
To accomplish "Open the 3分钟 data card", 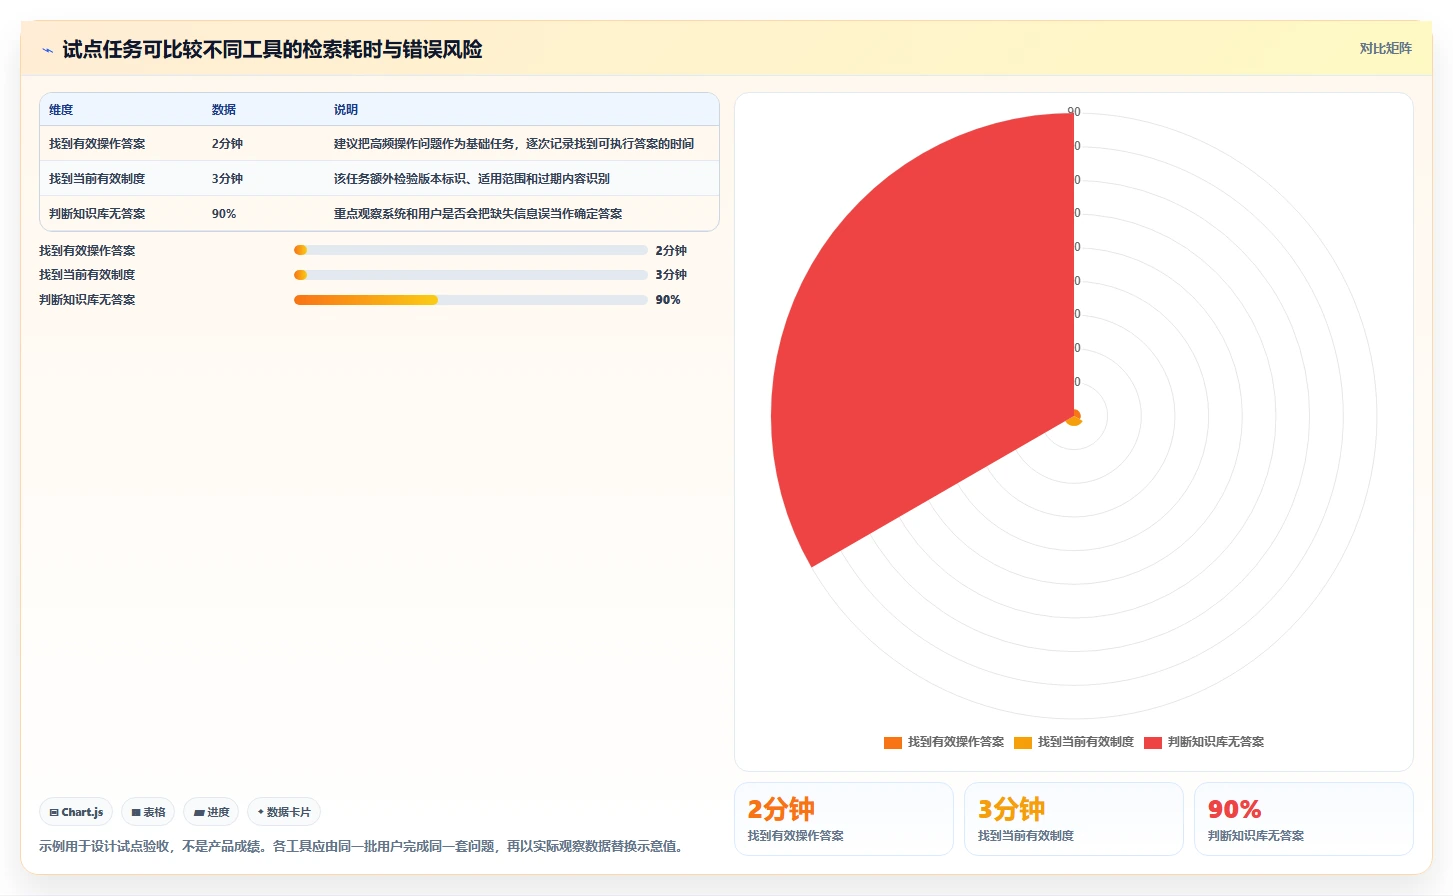I will click(1073, 819).
